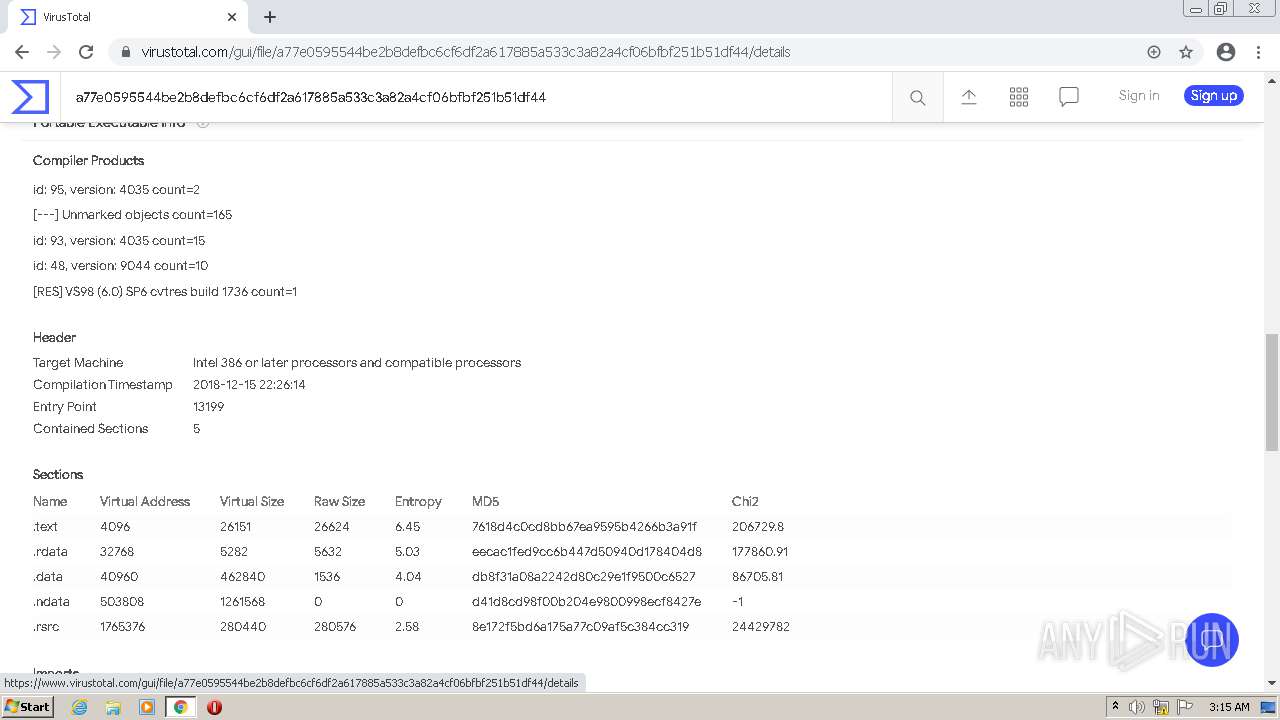Select the VirusTotal browser tab

pyautogui.click(x=128, y=17)
